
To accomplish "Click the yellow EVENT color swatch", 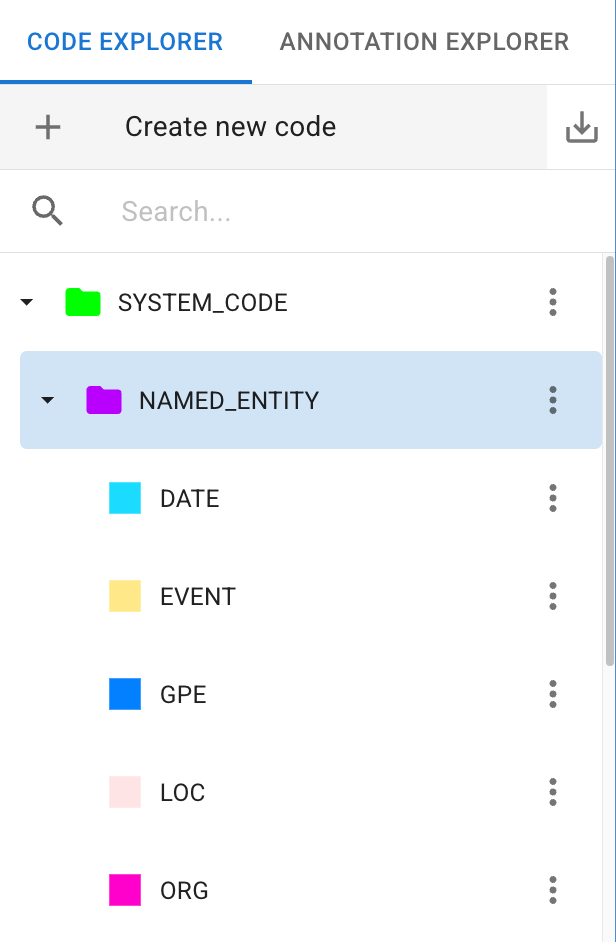I will click(x=125, y=596).
